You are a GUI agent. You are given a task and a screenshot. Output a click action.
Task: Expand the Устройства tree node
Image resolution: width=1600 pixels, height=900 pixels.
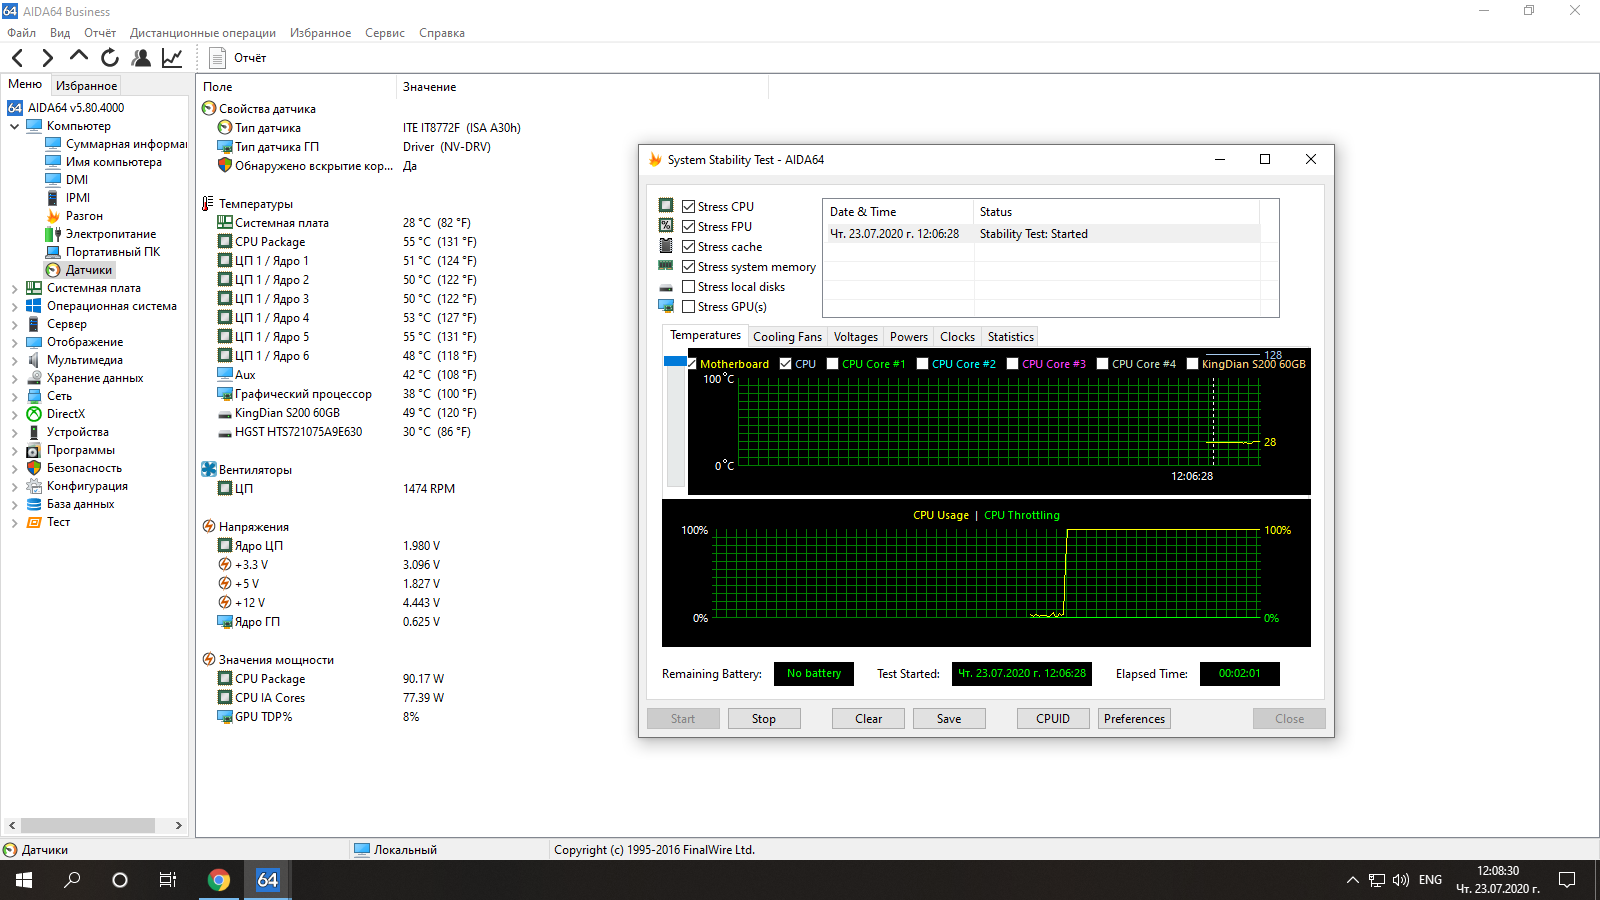[15, 432]
